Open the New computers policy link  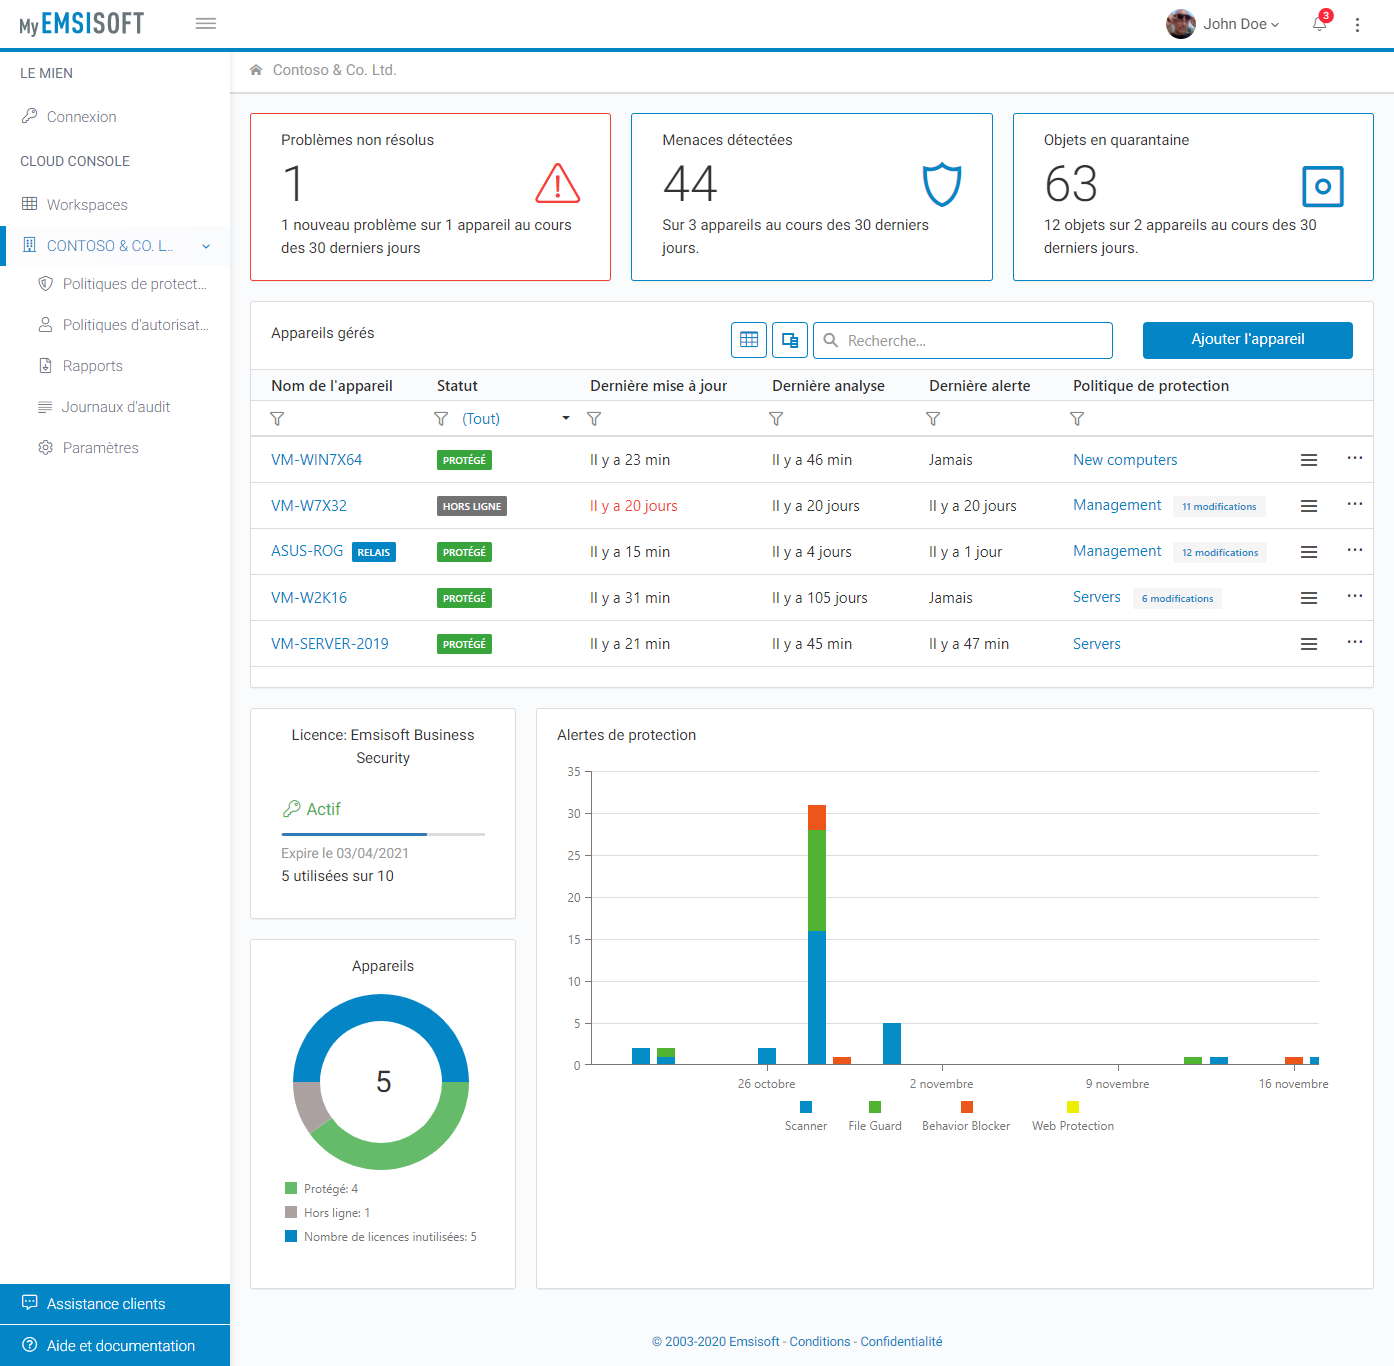[1125, 460]
